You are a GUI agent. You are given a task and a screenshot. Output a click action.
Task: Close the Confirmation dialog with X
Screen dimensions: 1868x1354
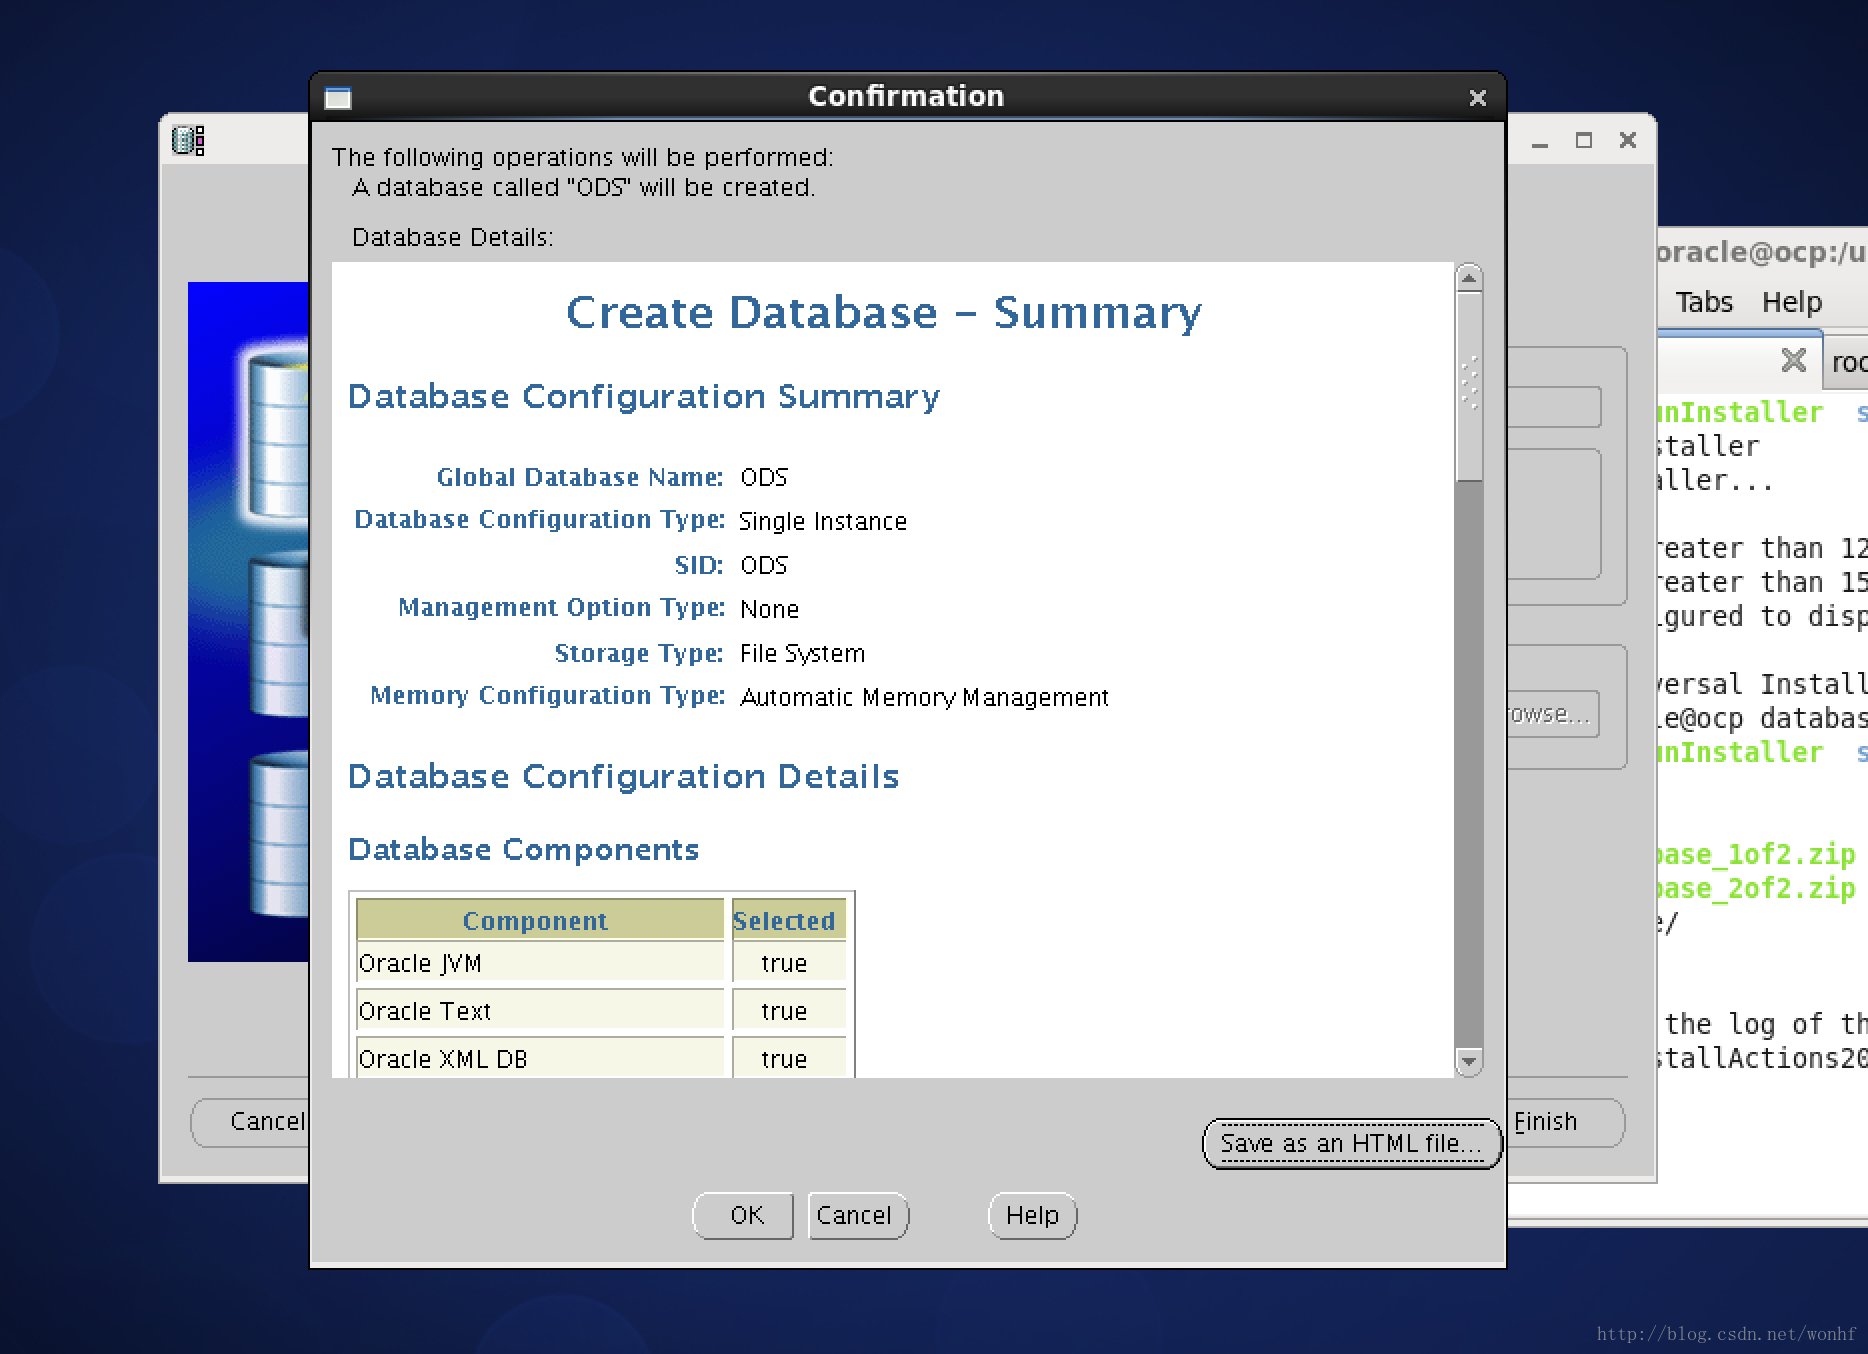[x=1477, y=97]
